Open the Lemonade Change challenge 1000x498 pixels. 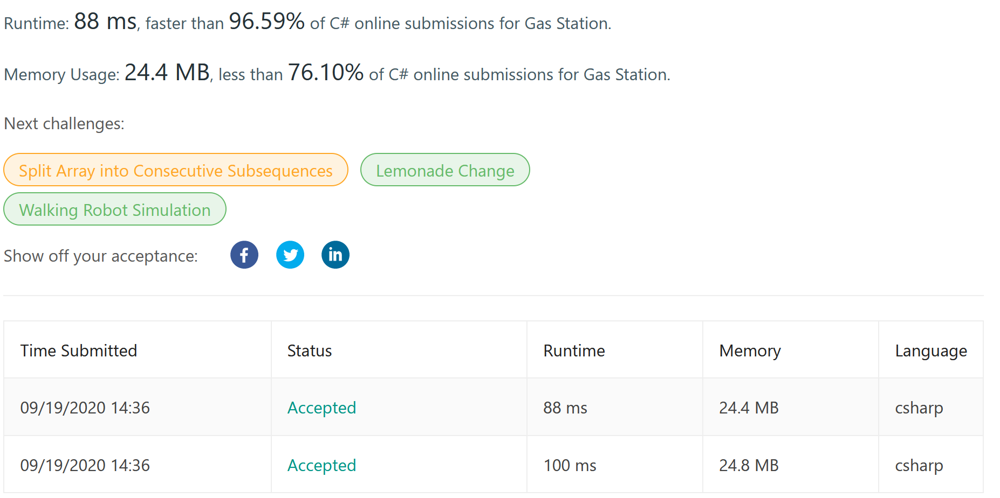[445, 170]
